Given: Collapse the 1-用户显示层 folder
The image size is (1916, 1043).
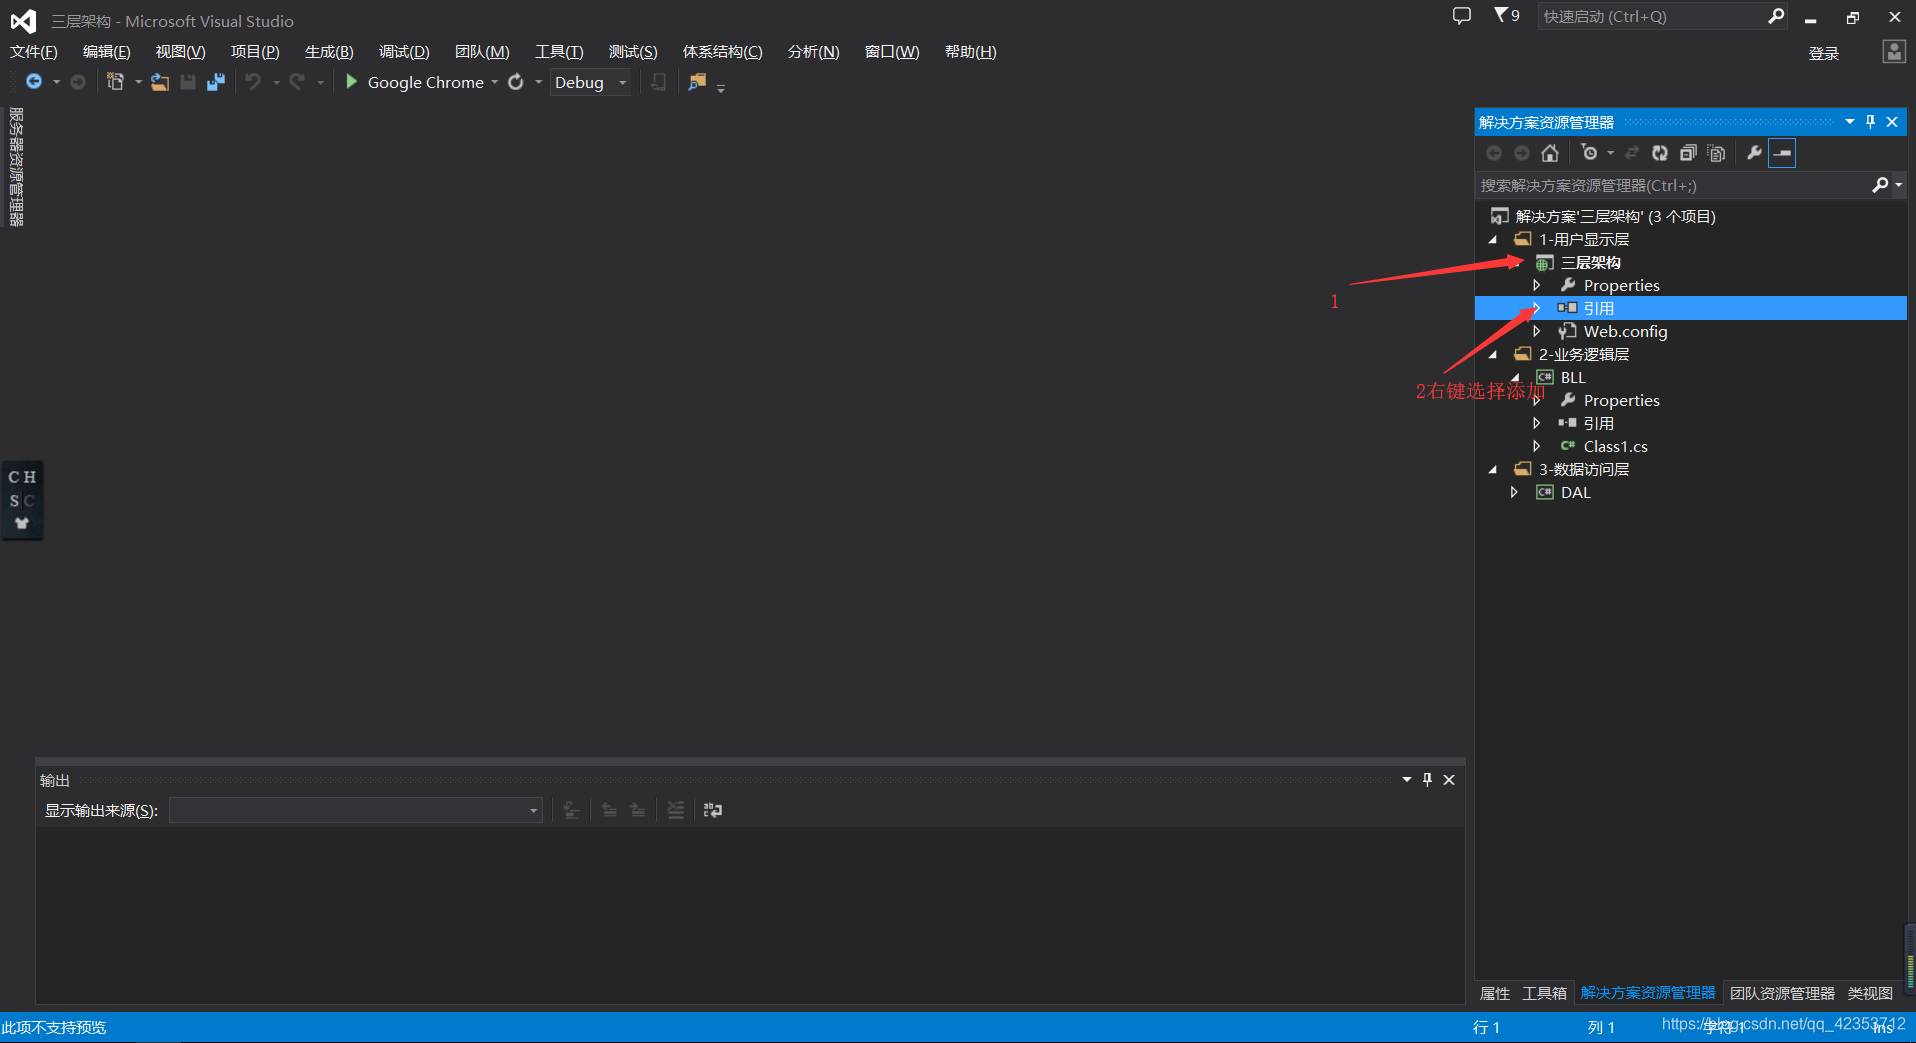Looking at the screenshot, I should click(x=1493, y=240).
